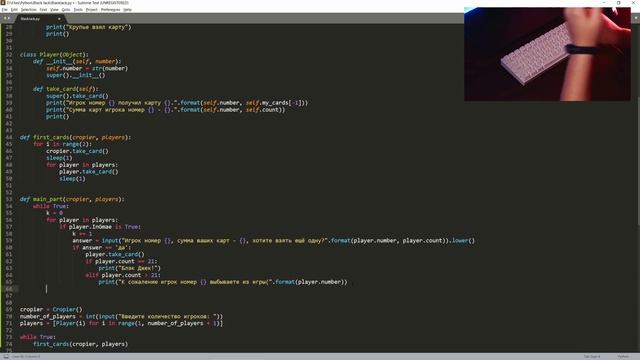This screenshot has width=640, height=360.
Task: Open the Preferences menu
Action: pos(111,9)
